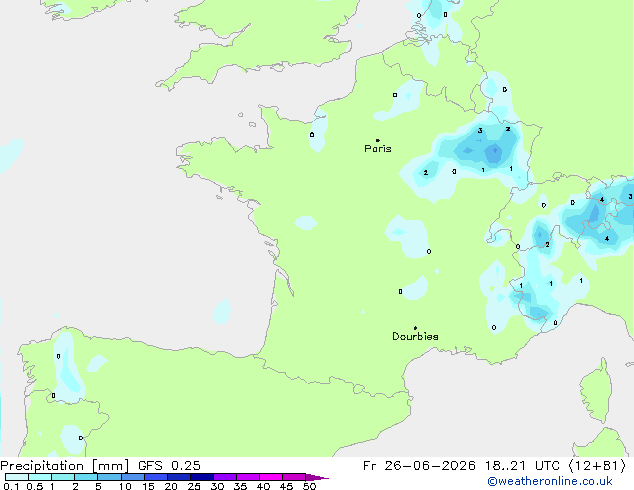Screen dimensions: 634x490
Task: Click the '20' legend value
Action: pyautogui.click(x=171, y=486)
